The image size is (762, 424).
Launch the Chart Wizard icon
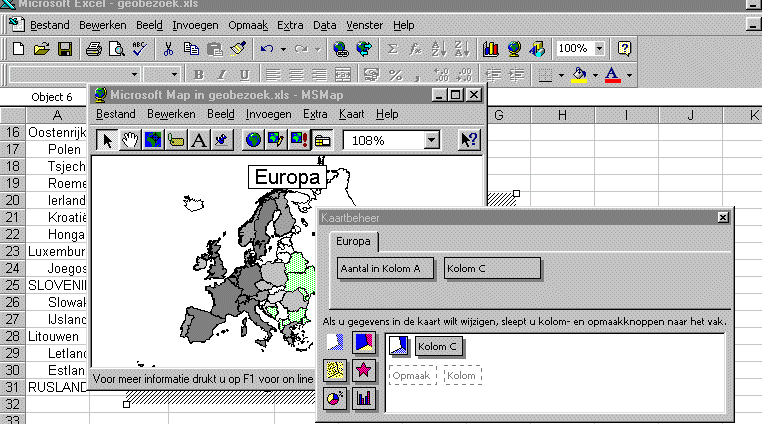(490, 49)
